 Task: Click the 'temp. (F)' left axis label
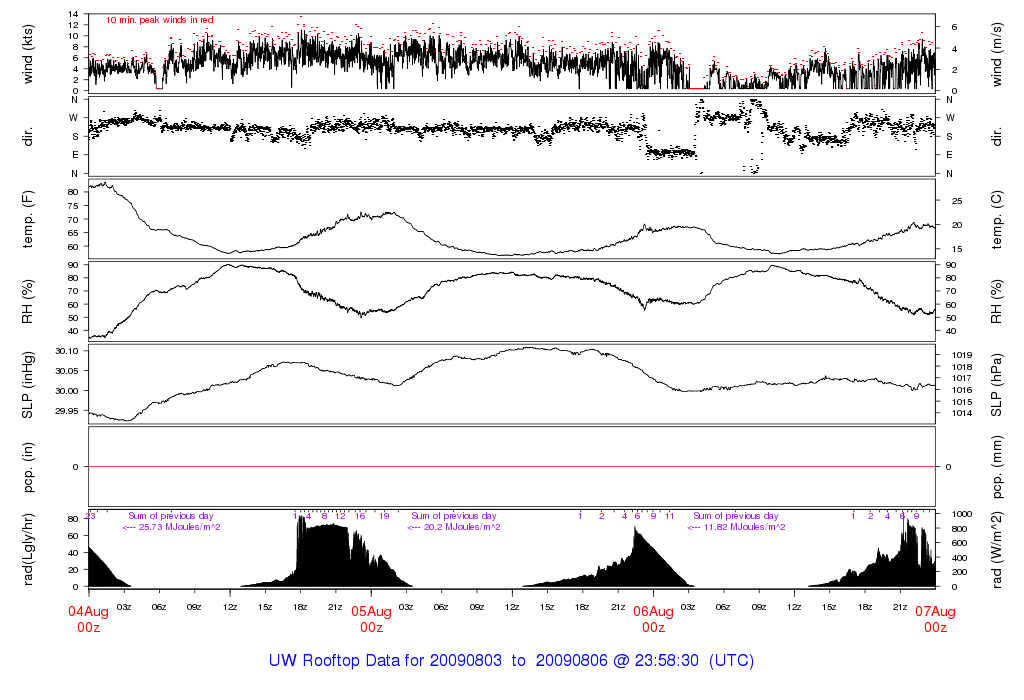point(27,219)
